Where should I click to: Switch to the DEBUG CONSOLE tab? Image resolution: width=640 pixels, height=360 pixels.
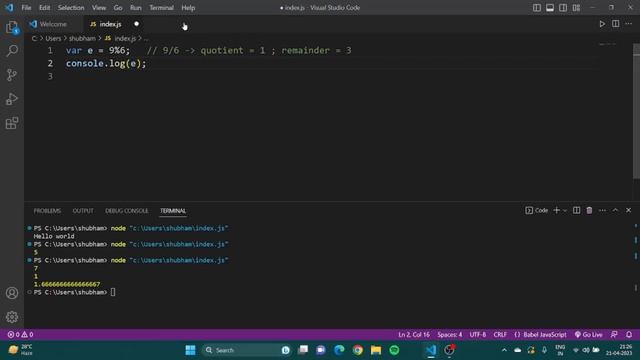coord(127,211)
